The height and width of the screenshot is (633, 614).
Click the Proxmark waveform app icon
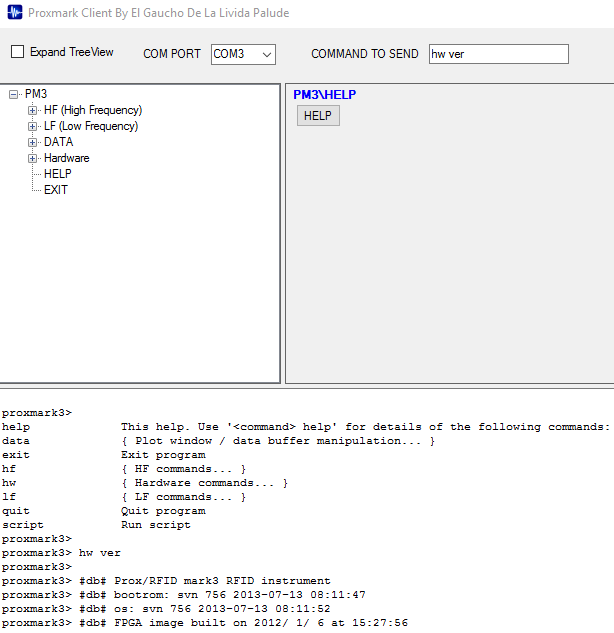[15, 12]
